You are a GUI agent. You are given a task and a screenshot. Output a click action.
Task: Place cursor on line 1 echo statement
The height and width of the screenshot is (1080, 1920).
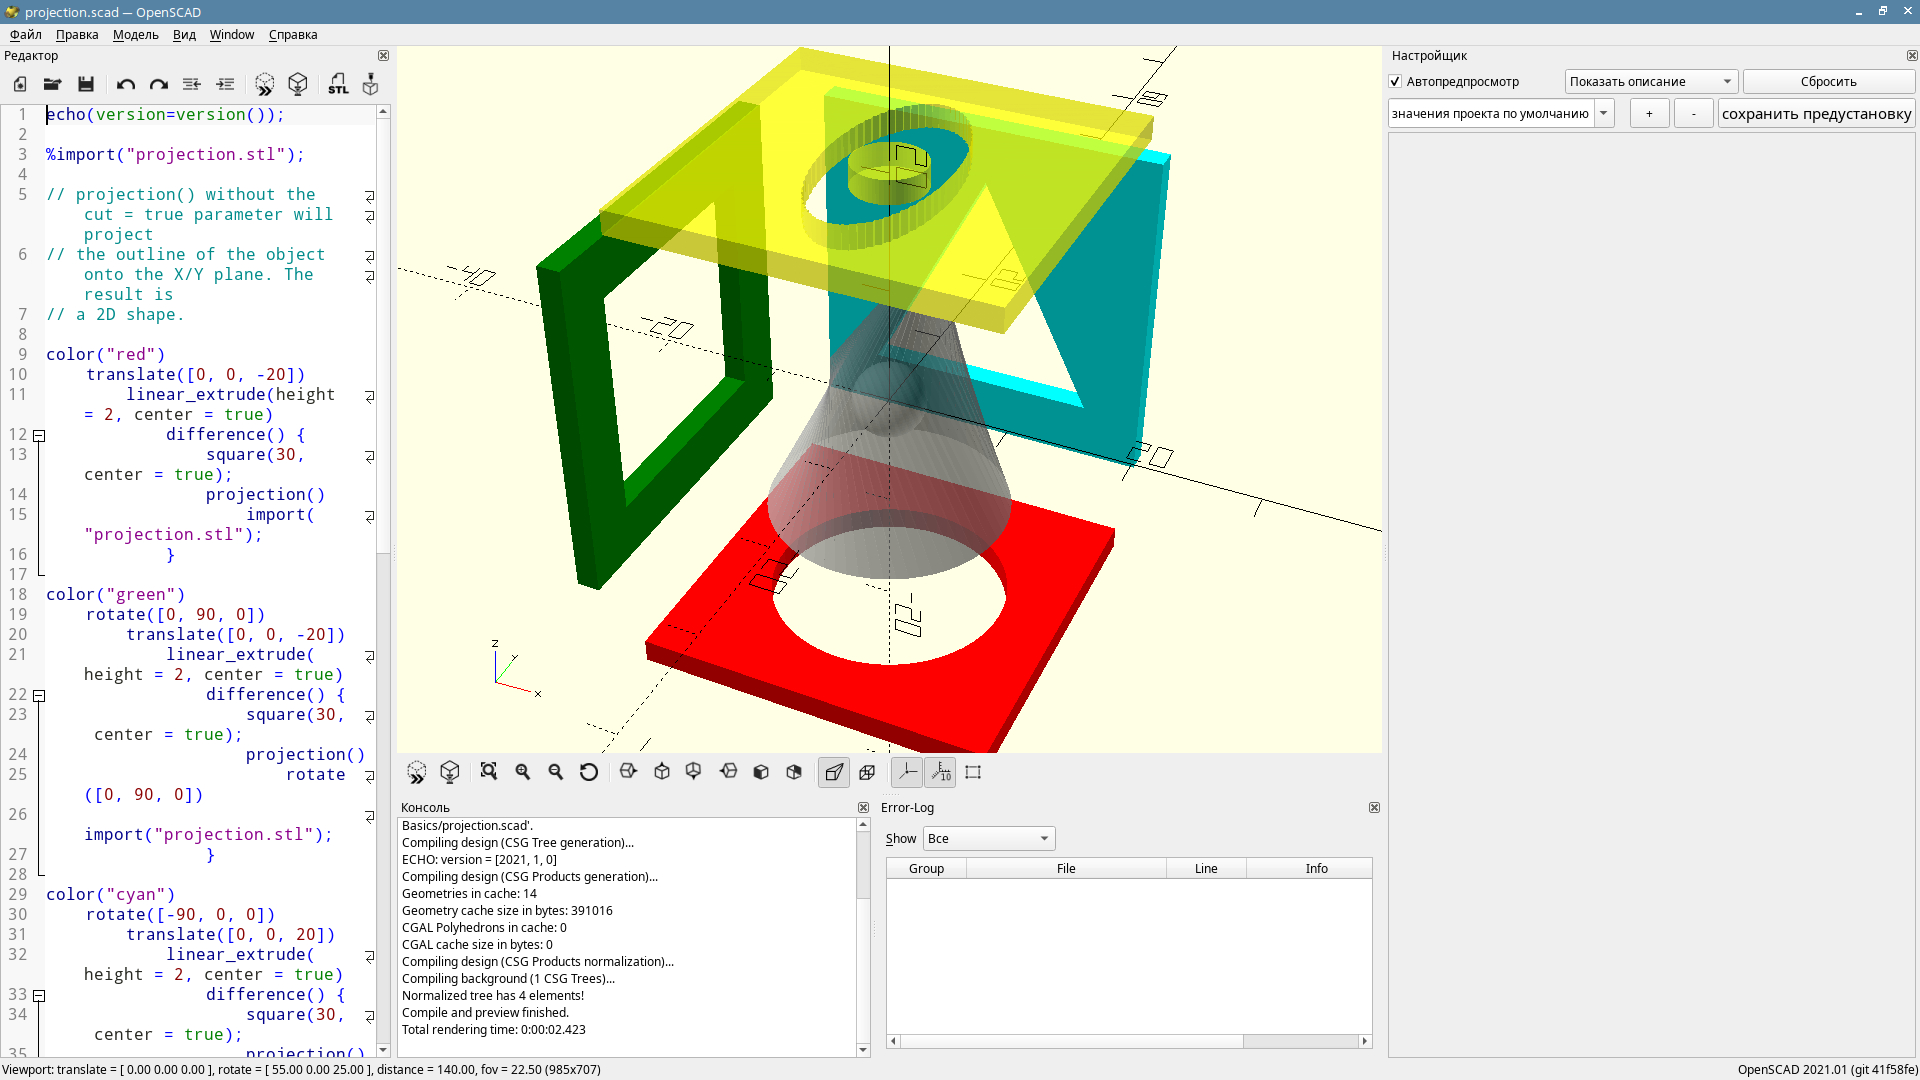165,115
